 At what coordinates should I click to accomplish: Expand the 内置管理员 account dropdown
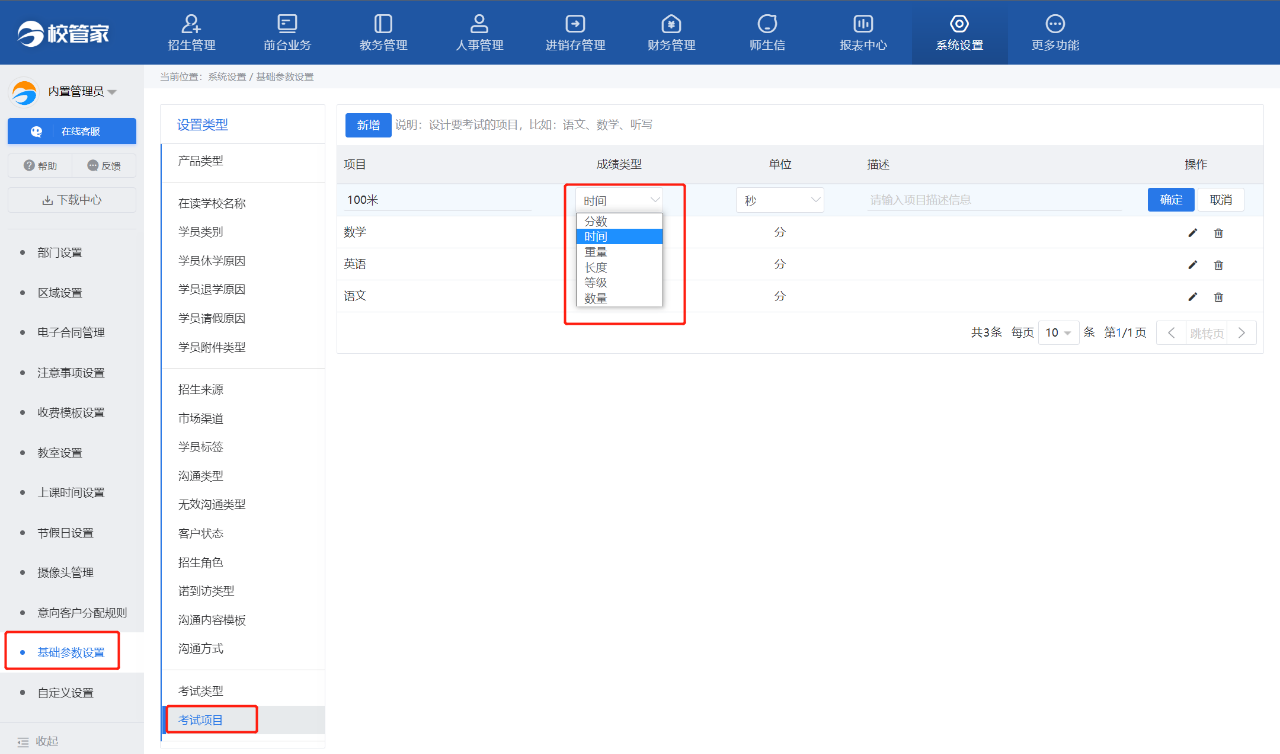tap(112, 92)
